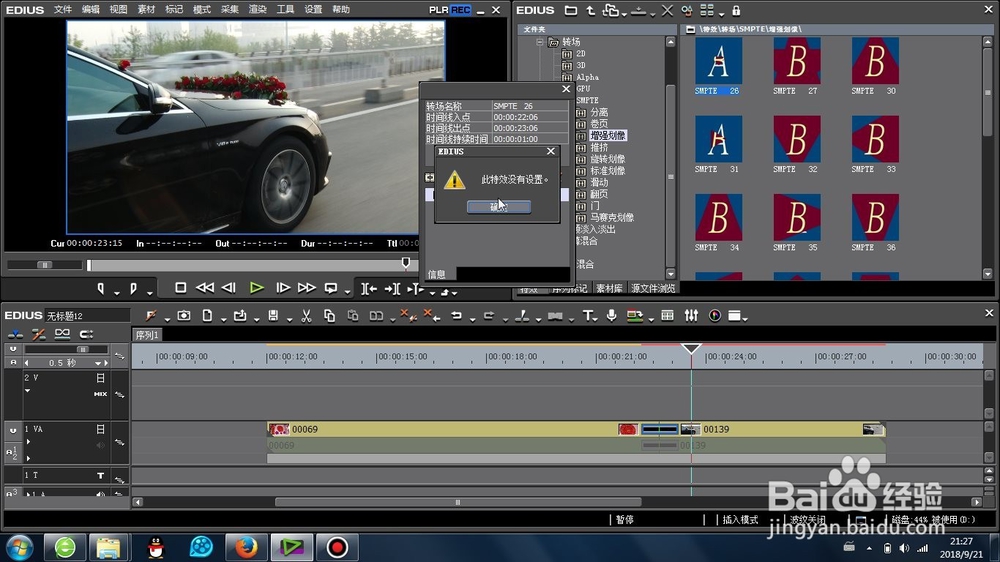The image size is (1000, 562).
Task: Step to the next frame
Action: point(283,288)
